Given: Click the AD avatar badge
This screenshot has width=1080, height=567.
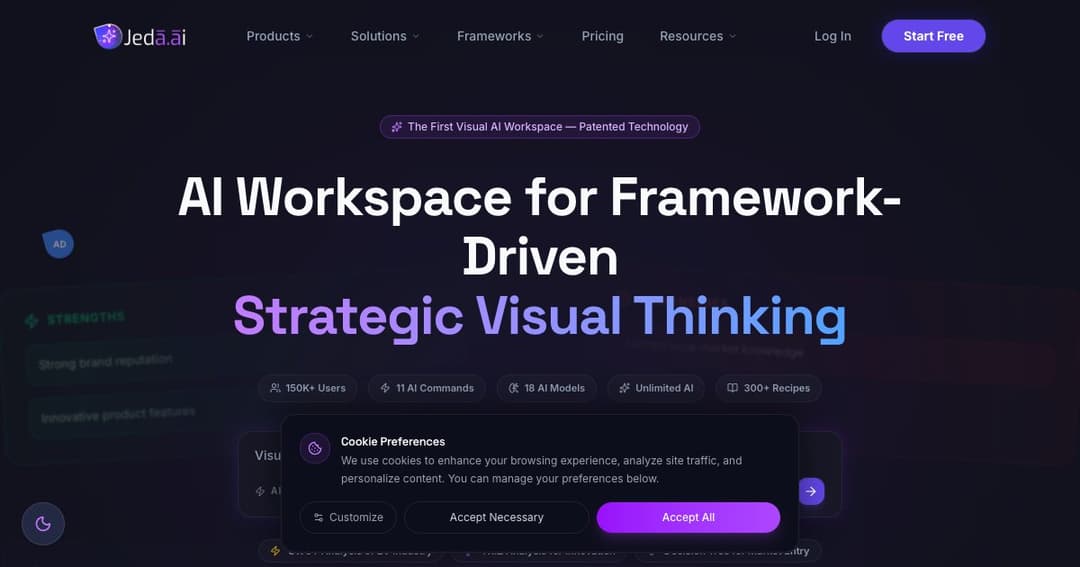Looking at the screenshot, I should (59, 244).
